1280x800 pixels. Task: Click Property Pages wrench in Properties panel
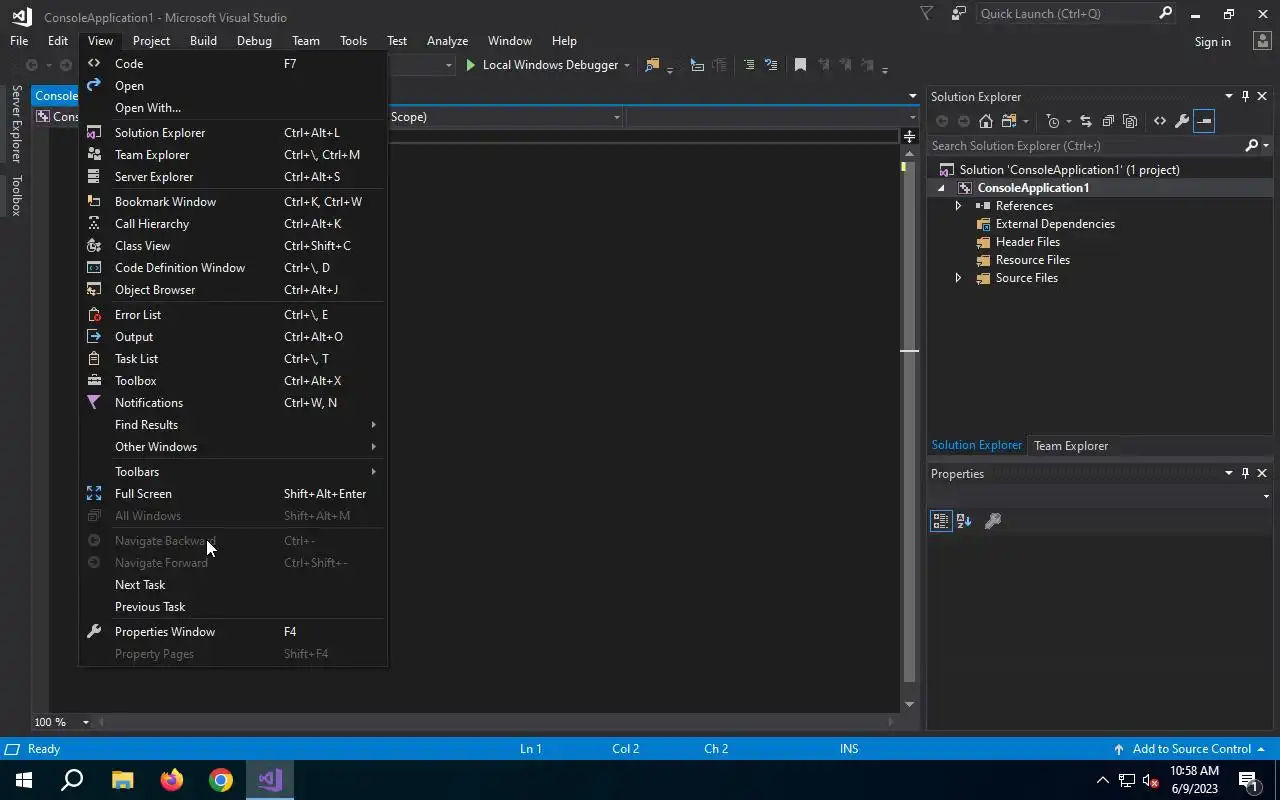pyautogui.click(x=993, y=521)
